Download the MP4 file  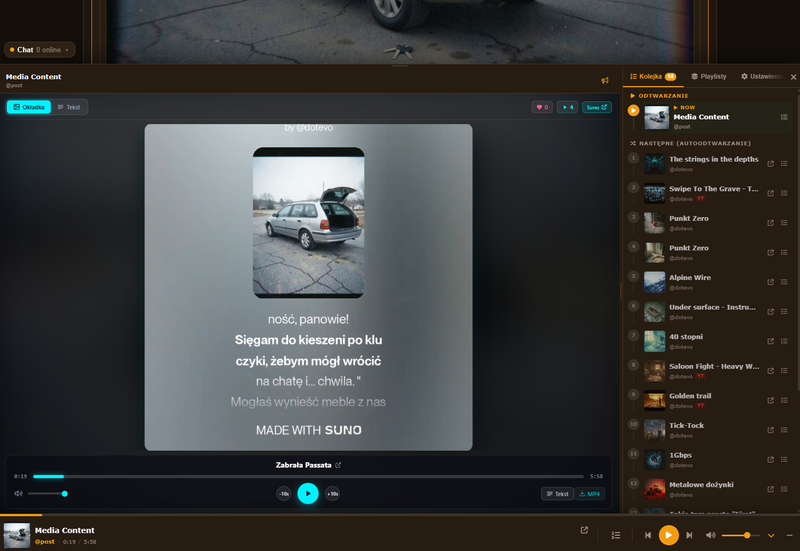589,494
